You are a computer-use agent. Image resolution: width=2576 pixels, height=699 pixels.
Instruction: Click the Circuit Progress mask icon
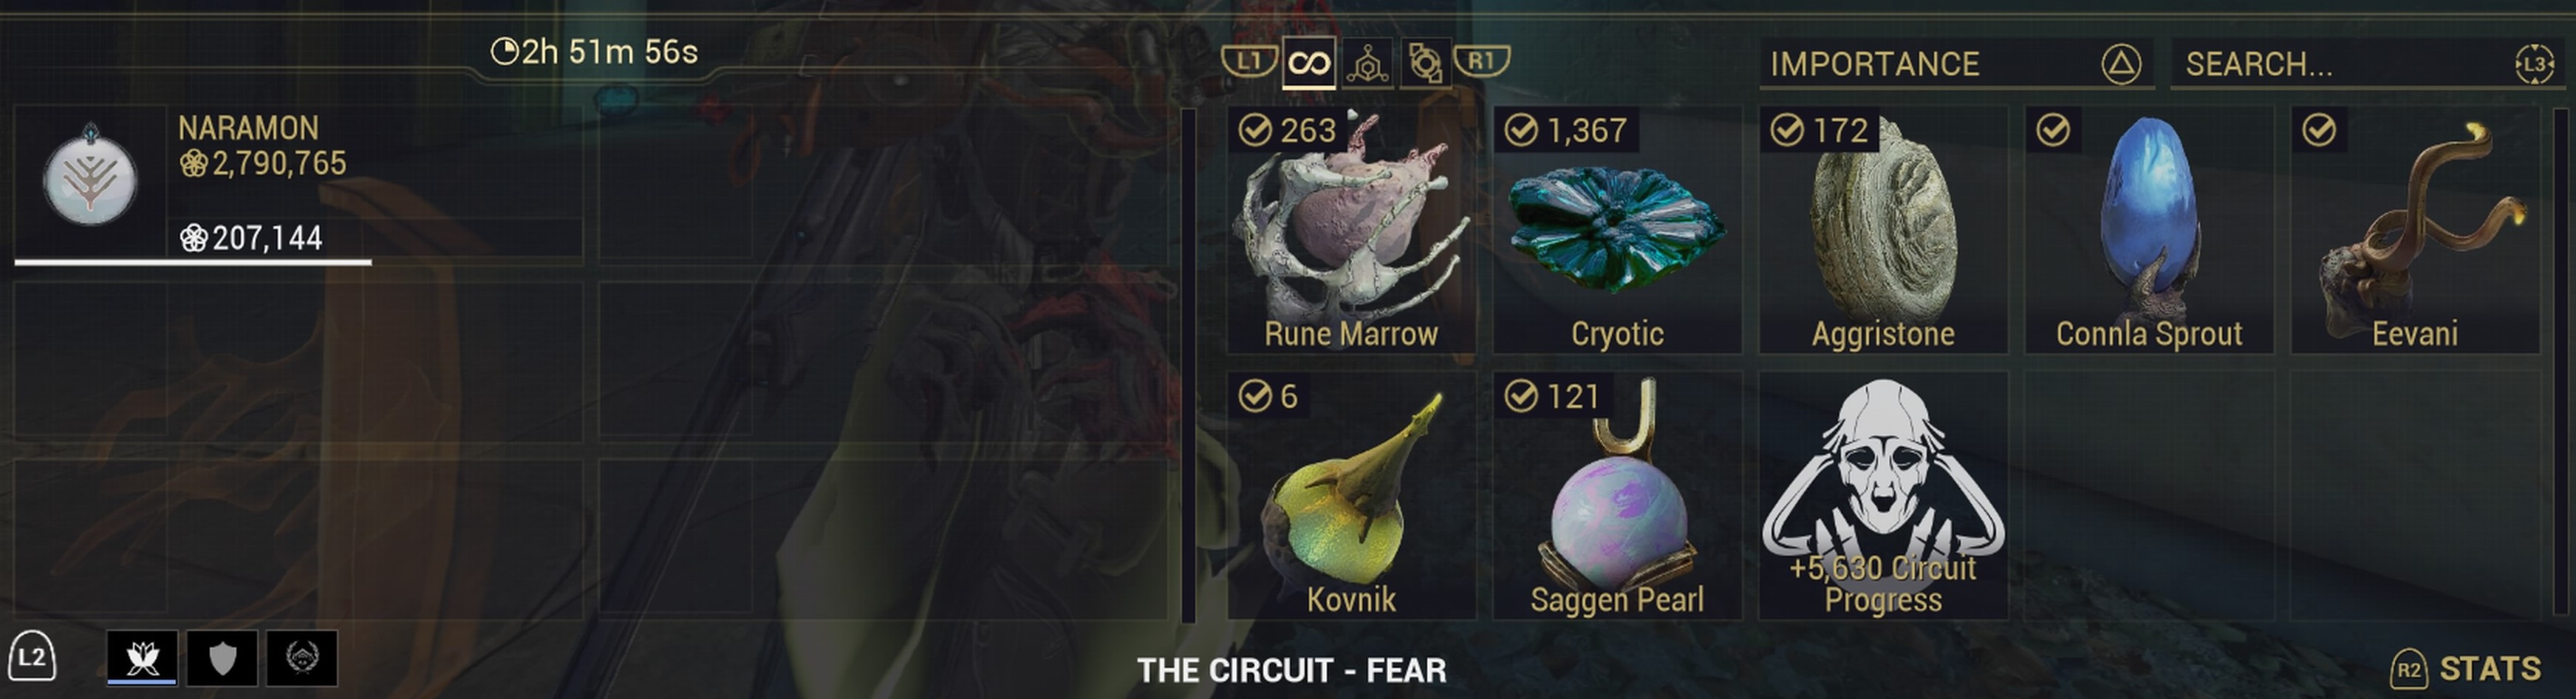click(x=1883, y=468)
